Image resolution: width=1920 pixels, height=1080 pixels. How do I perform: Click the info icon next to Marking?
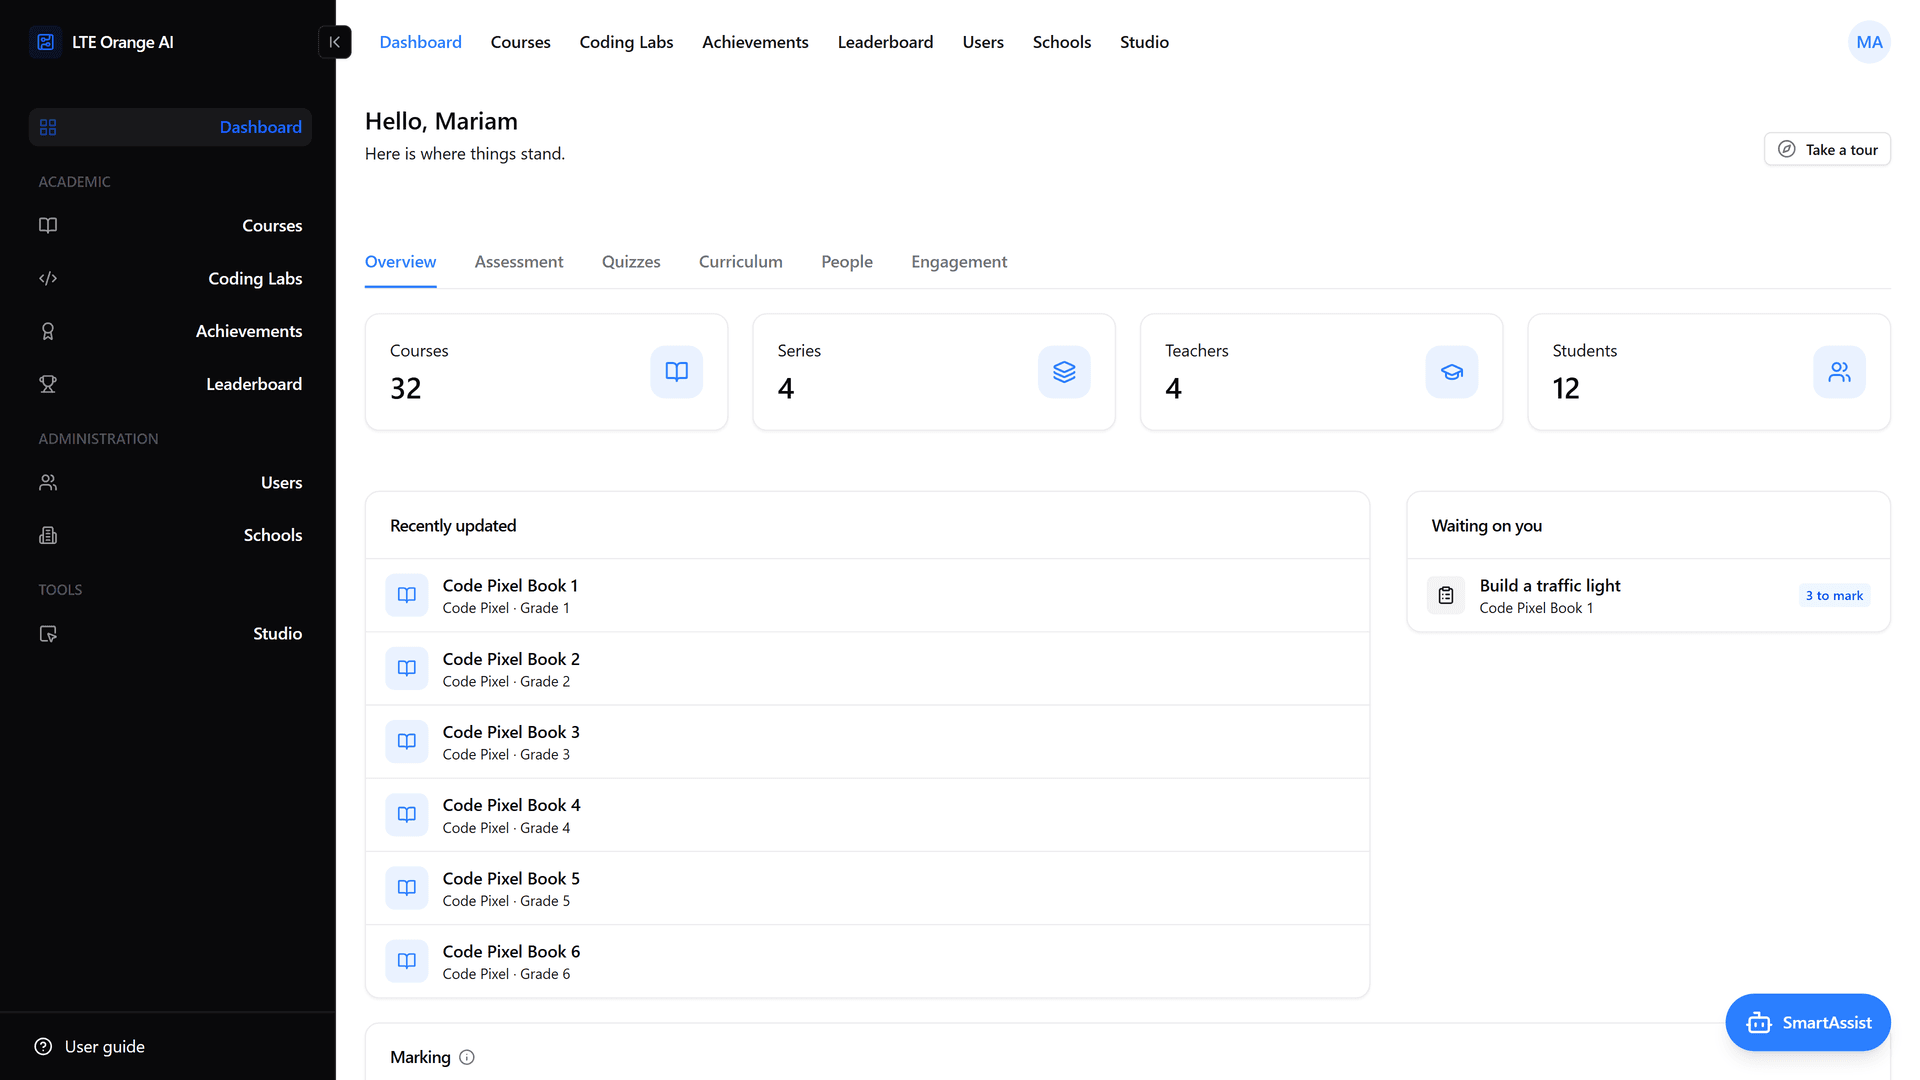[x=467, y=1058]
